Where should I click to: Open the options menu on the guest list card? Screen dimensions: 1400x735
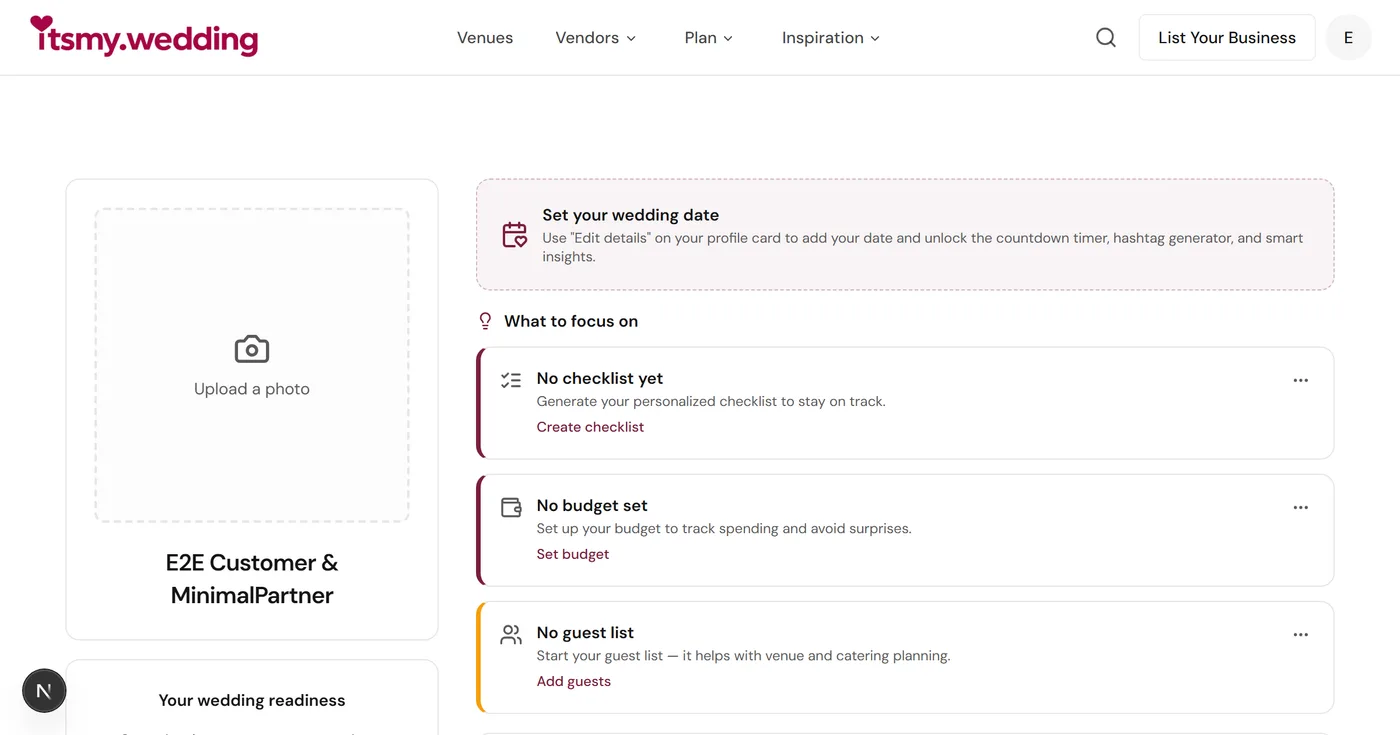[x=1300, y=634]
